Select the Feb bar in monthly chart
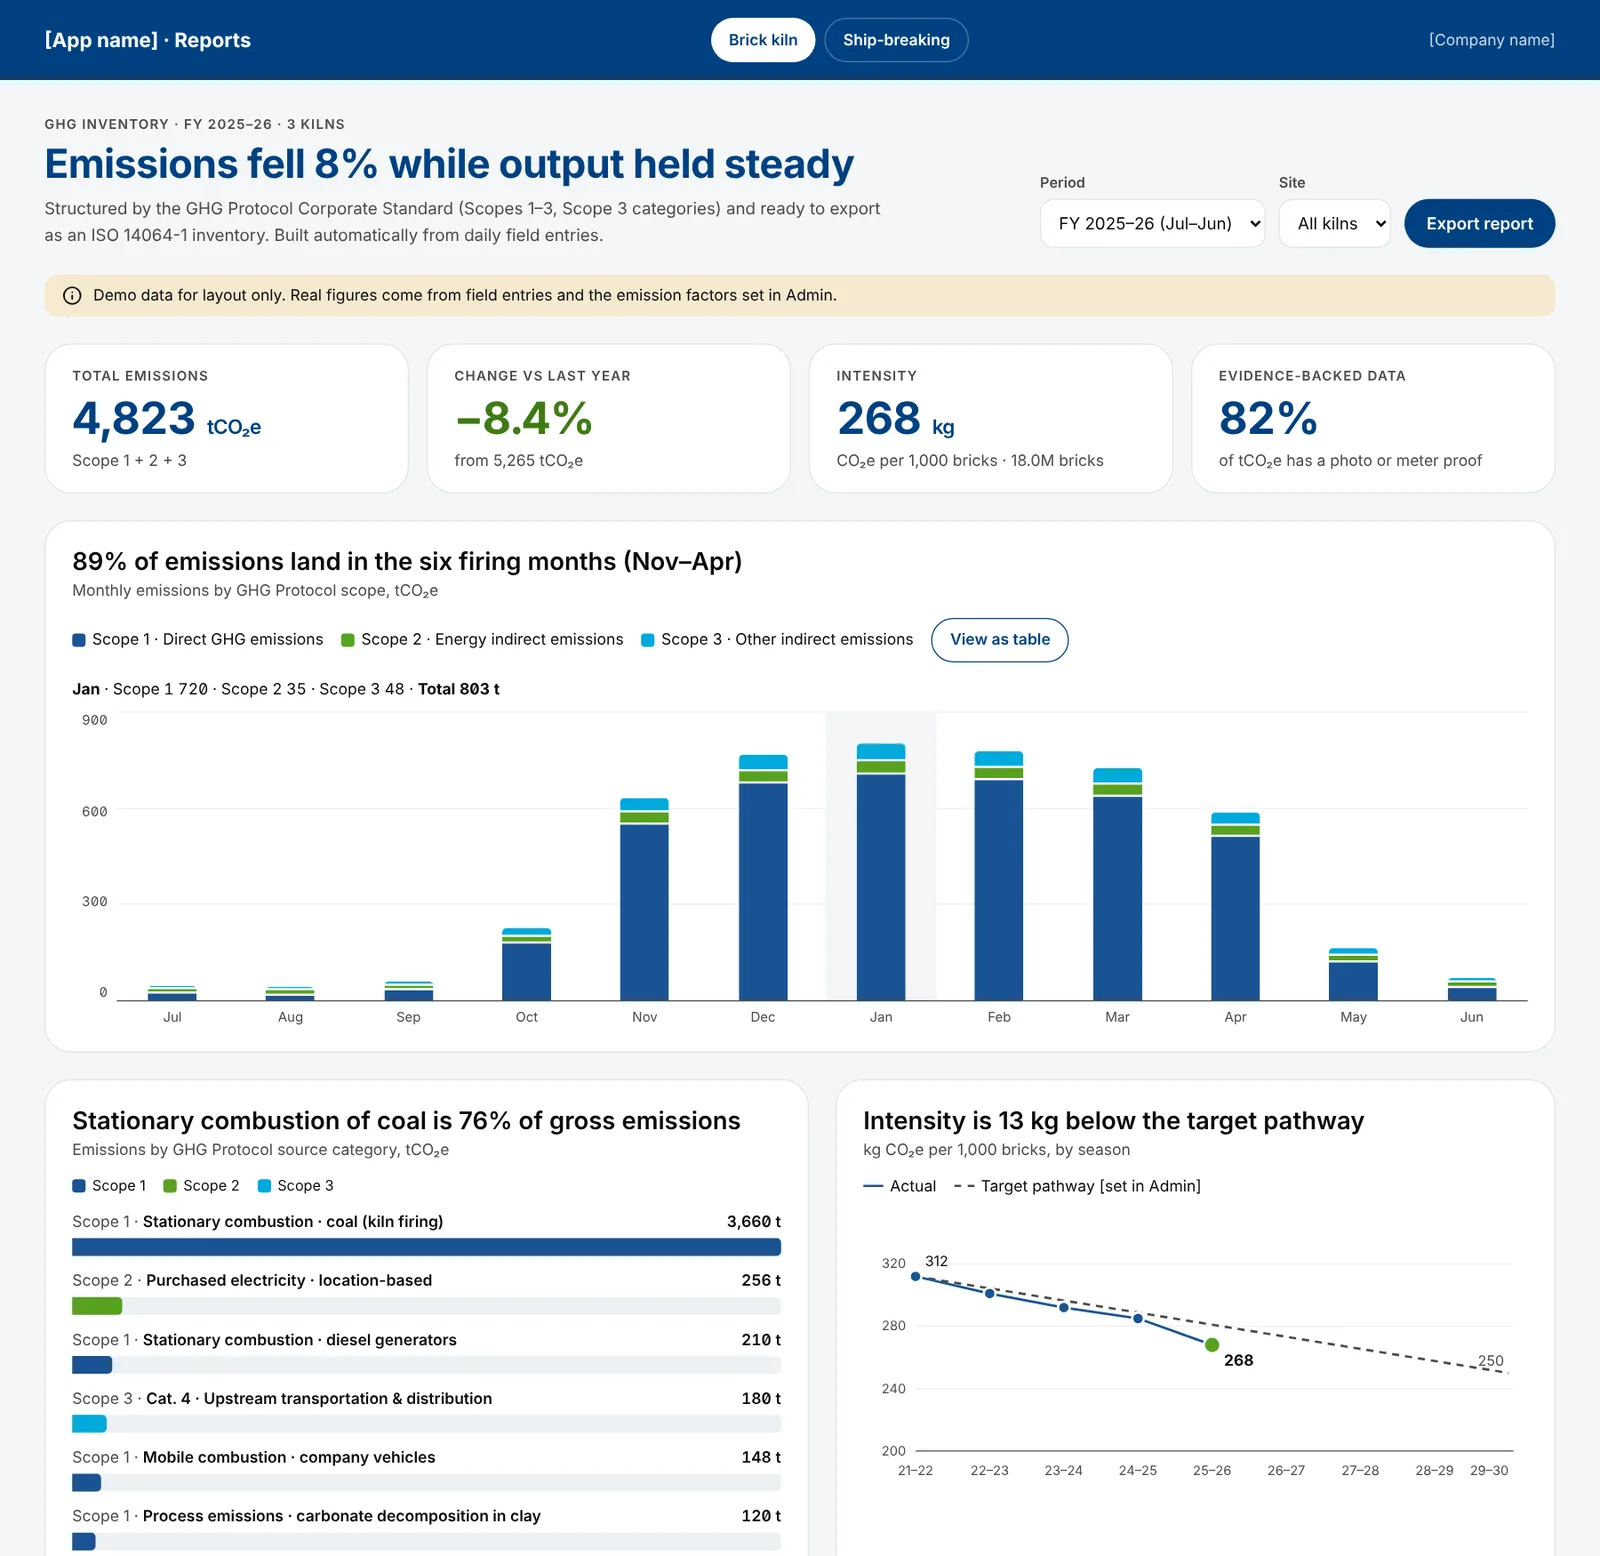 [999, 876]
